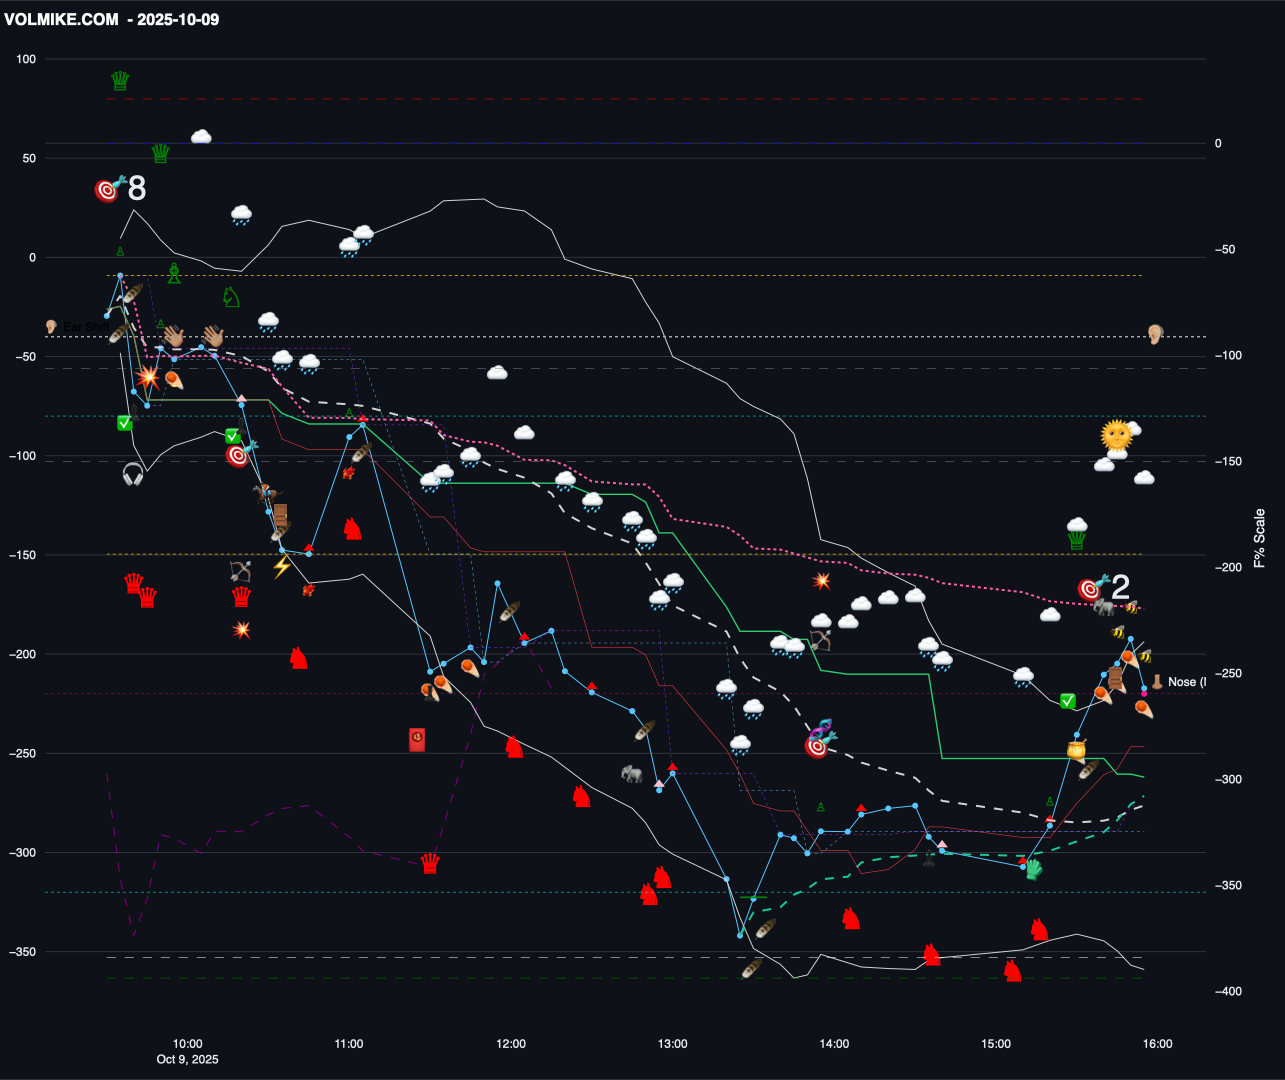Click the 16:00 time axis label
This screenshot has height=1080, width=1285.
1158,1044
